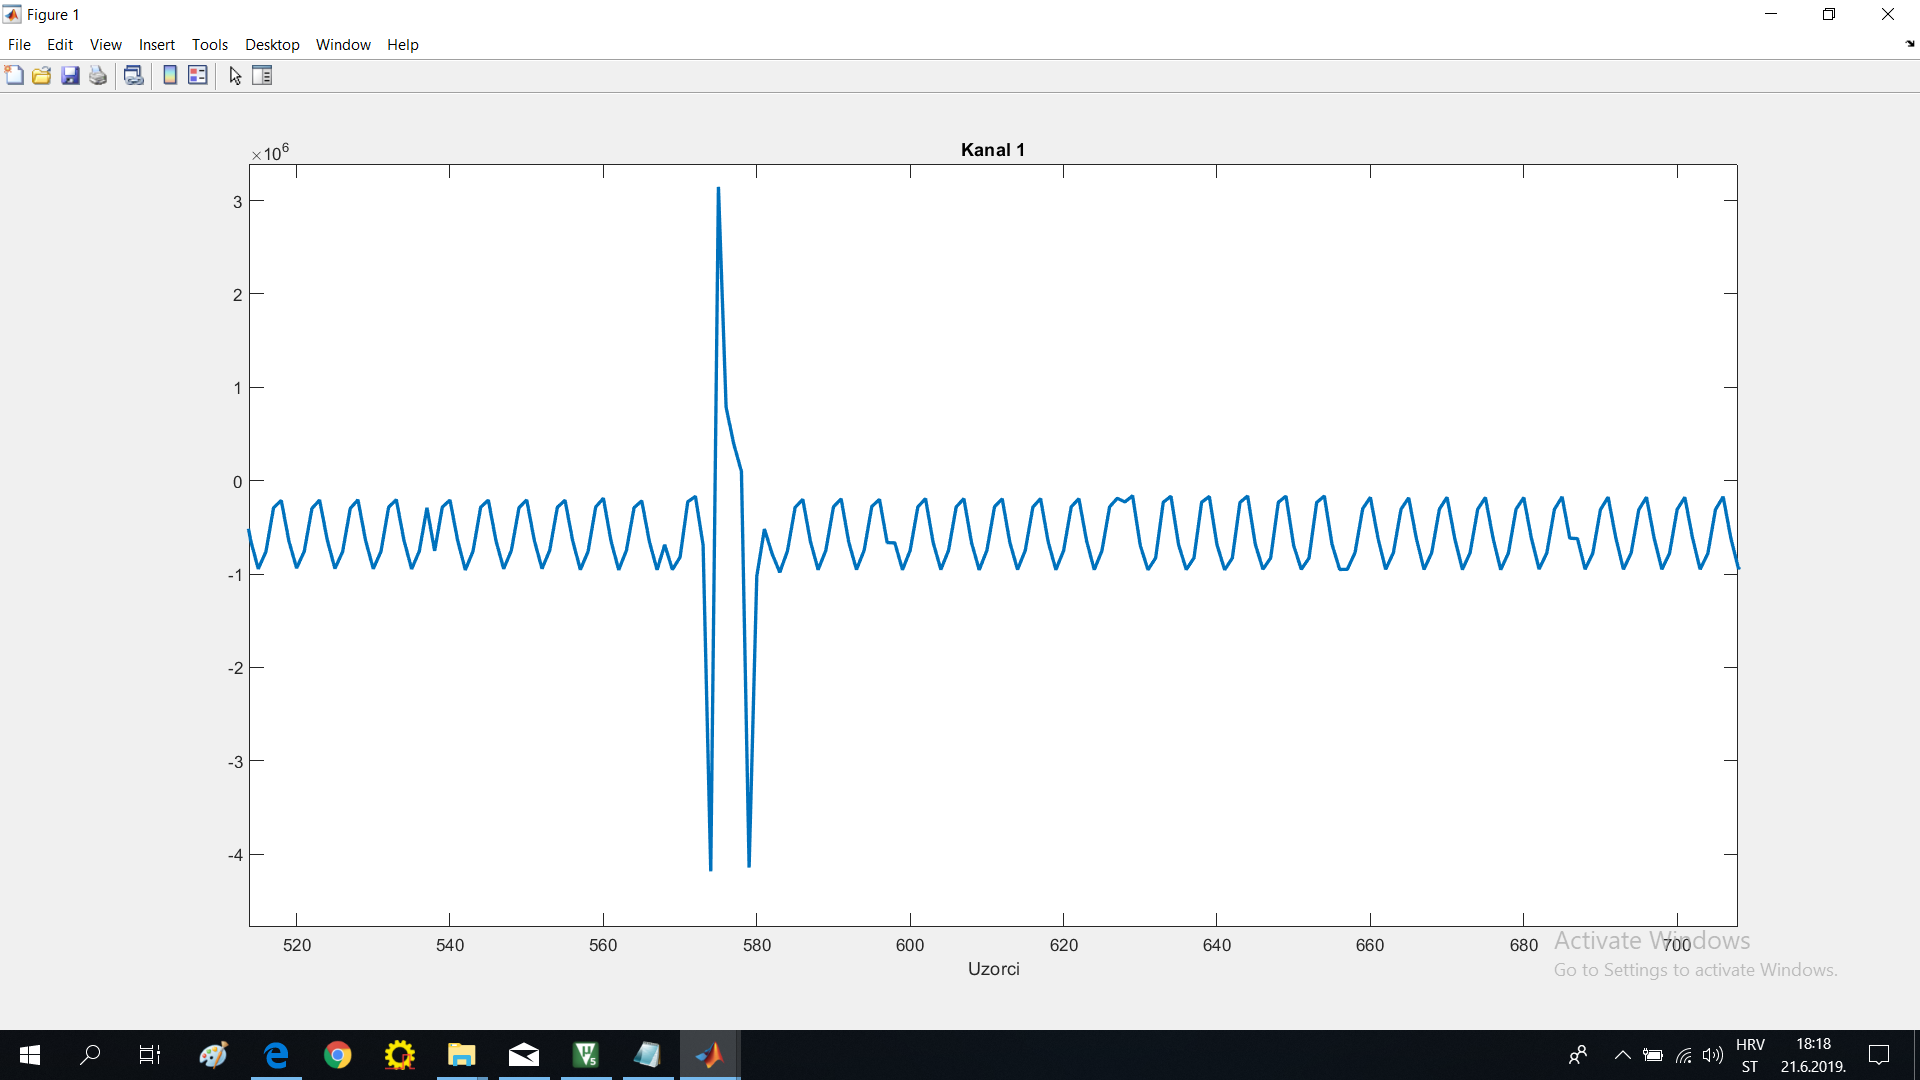The image size is (1920, 1080).
Task: Show hidden system tray icons
Action: coord(1622,1055)
